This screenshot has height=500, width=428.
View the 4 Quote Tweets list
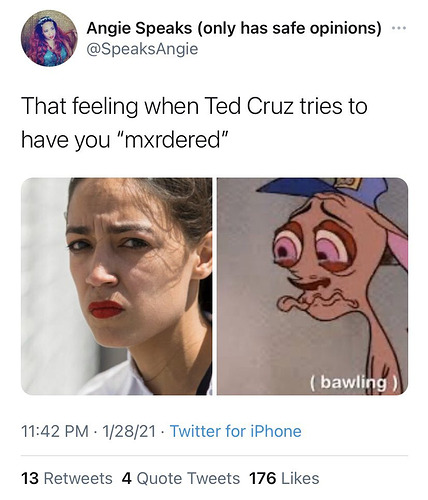(181, 478)
